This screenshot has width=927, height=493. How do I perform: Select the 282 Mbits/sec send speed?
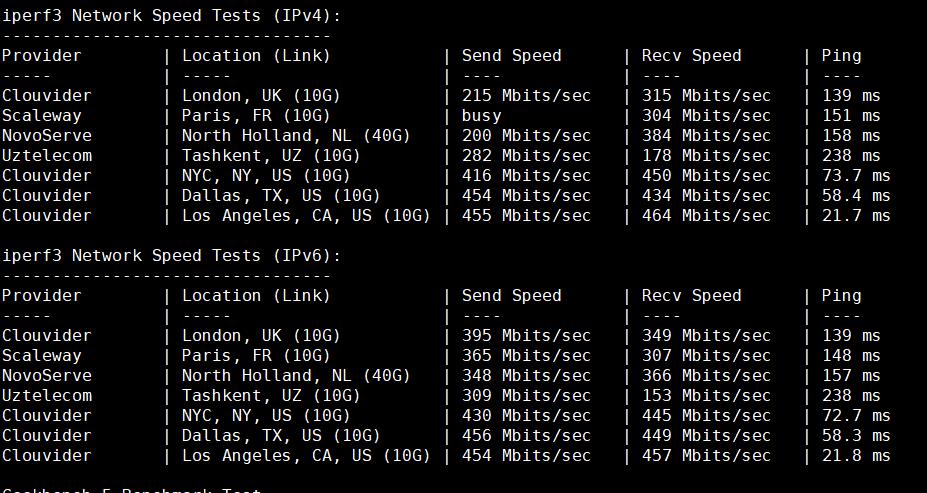[x=526, y=155]
